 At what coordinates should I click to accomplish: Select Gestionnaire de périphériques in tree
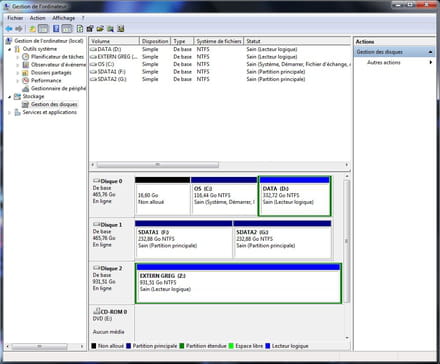58,88
